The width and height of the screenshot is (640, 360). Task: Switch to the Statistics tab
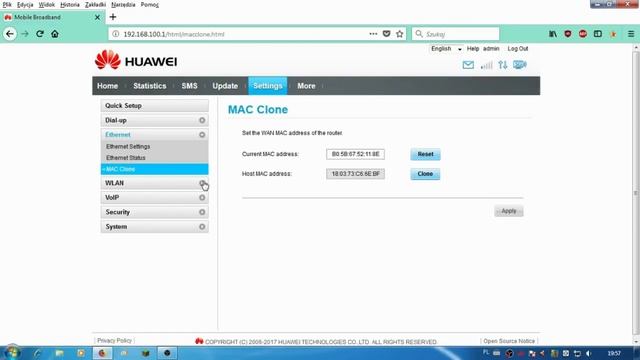(x=150, y=86)
